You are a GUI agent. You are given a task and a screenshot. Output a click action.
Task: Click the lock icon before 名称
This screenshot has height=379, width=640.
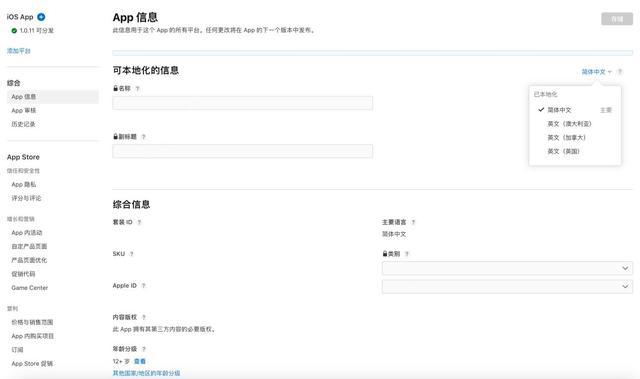(116, 88)
